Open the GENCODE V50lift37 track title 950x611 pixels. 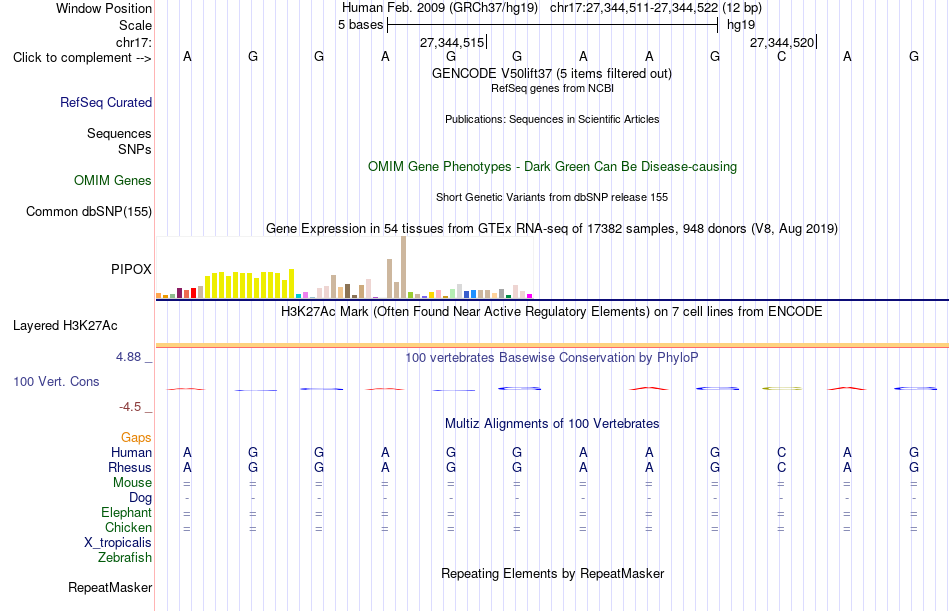[x=552, y=73]
